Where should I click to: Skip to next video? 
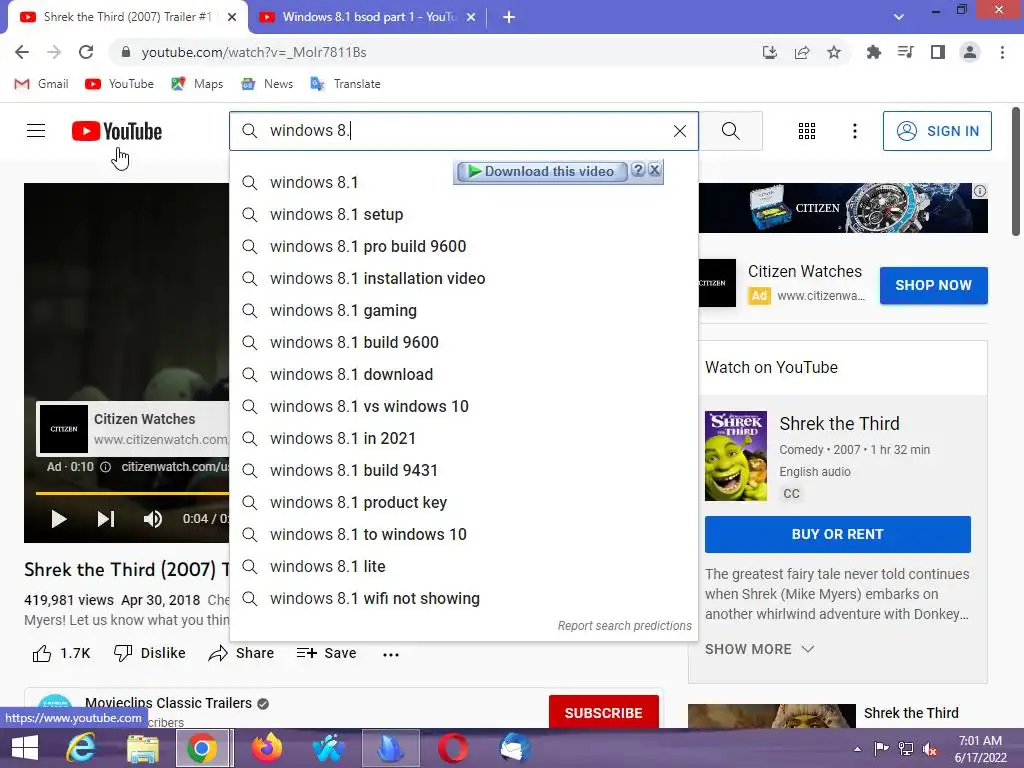click(x=106, y=519)
